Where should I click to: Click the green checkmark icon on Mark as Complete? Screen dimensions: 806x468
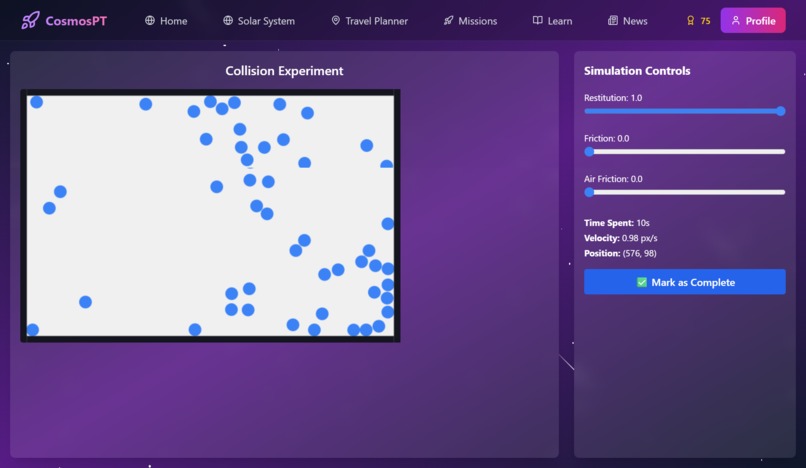(642, 282)
